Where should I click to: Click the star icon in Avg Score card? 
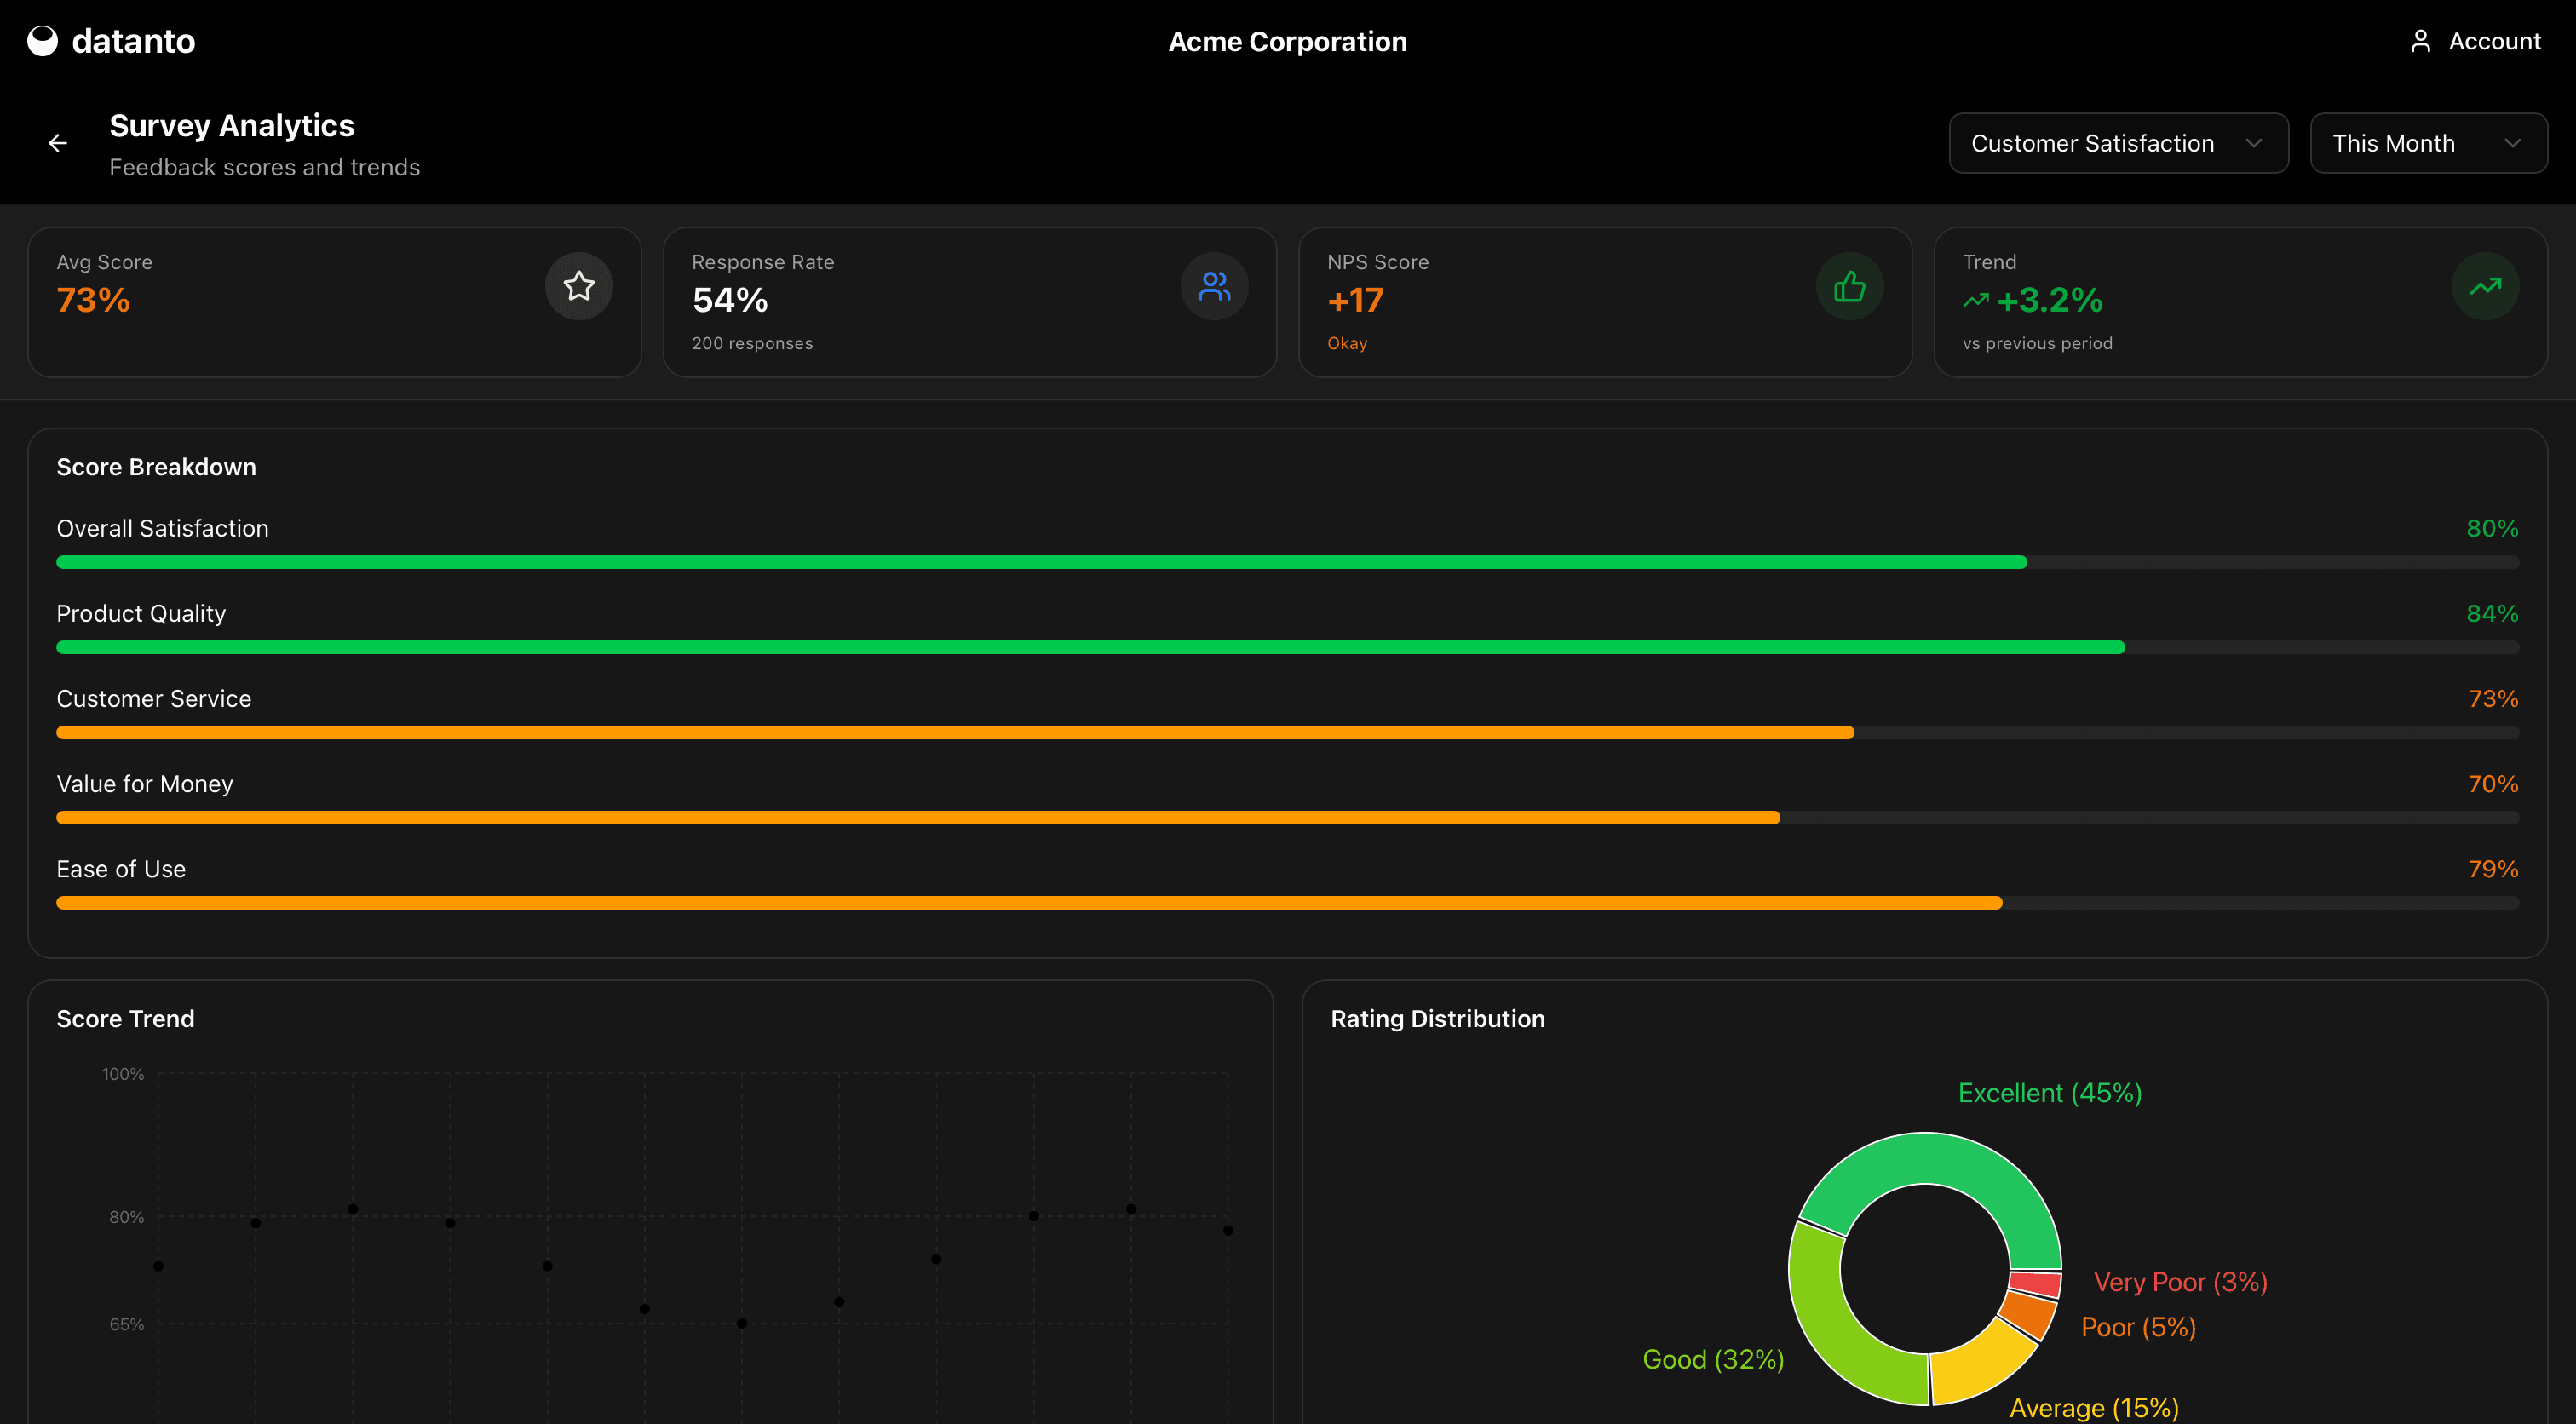579,287
